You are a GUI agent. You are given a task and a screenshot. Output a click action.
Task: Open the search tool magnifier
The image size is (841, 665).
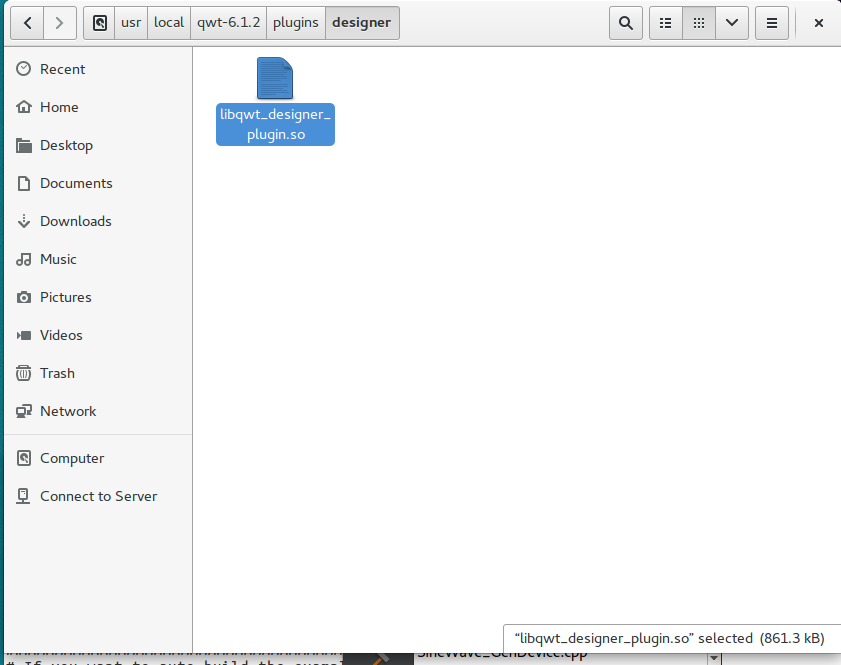[625, 23]
